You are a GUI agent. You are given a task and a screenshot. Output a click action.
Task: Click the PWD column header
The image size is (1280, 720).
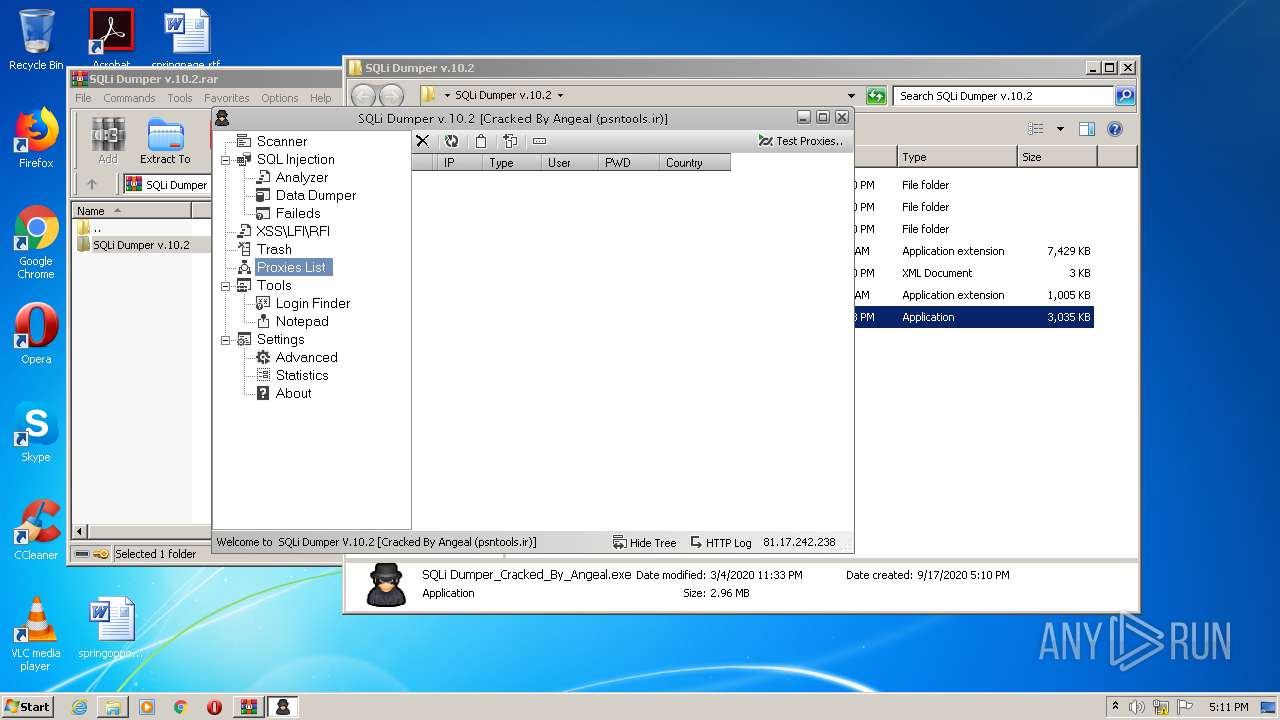pyautogui.click(x=629, y=163)
